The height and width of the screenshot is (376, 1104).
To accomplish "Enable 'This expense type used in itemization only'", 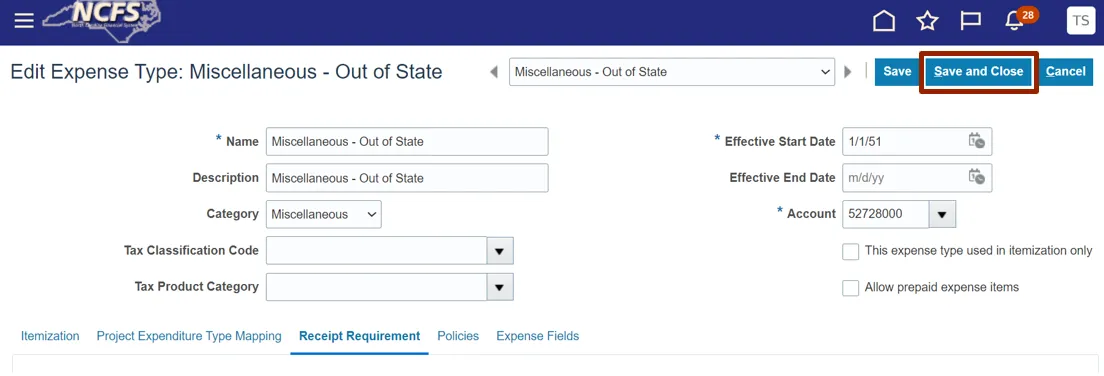I will (851, 251).
